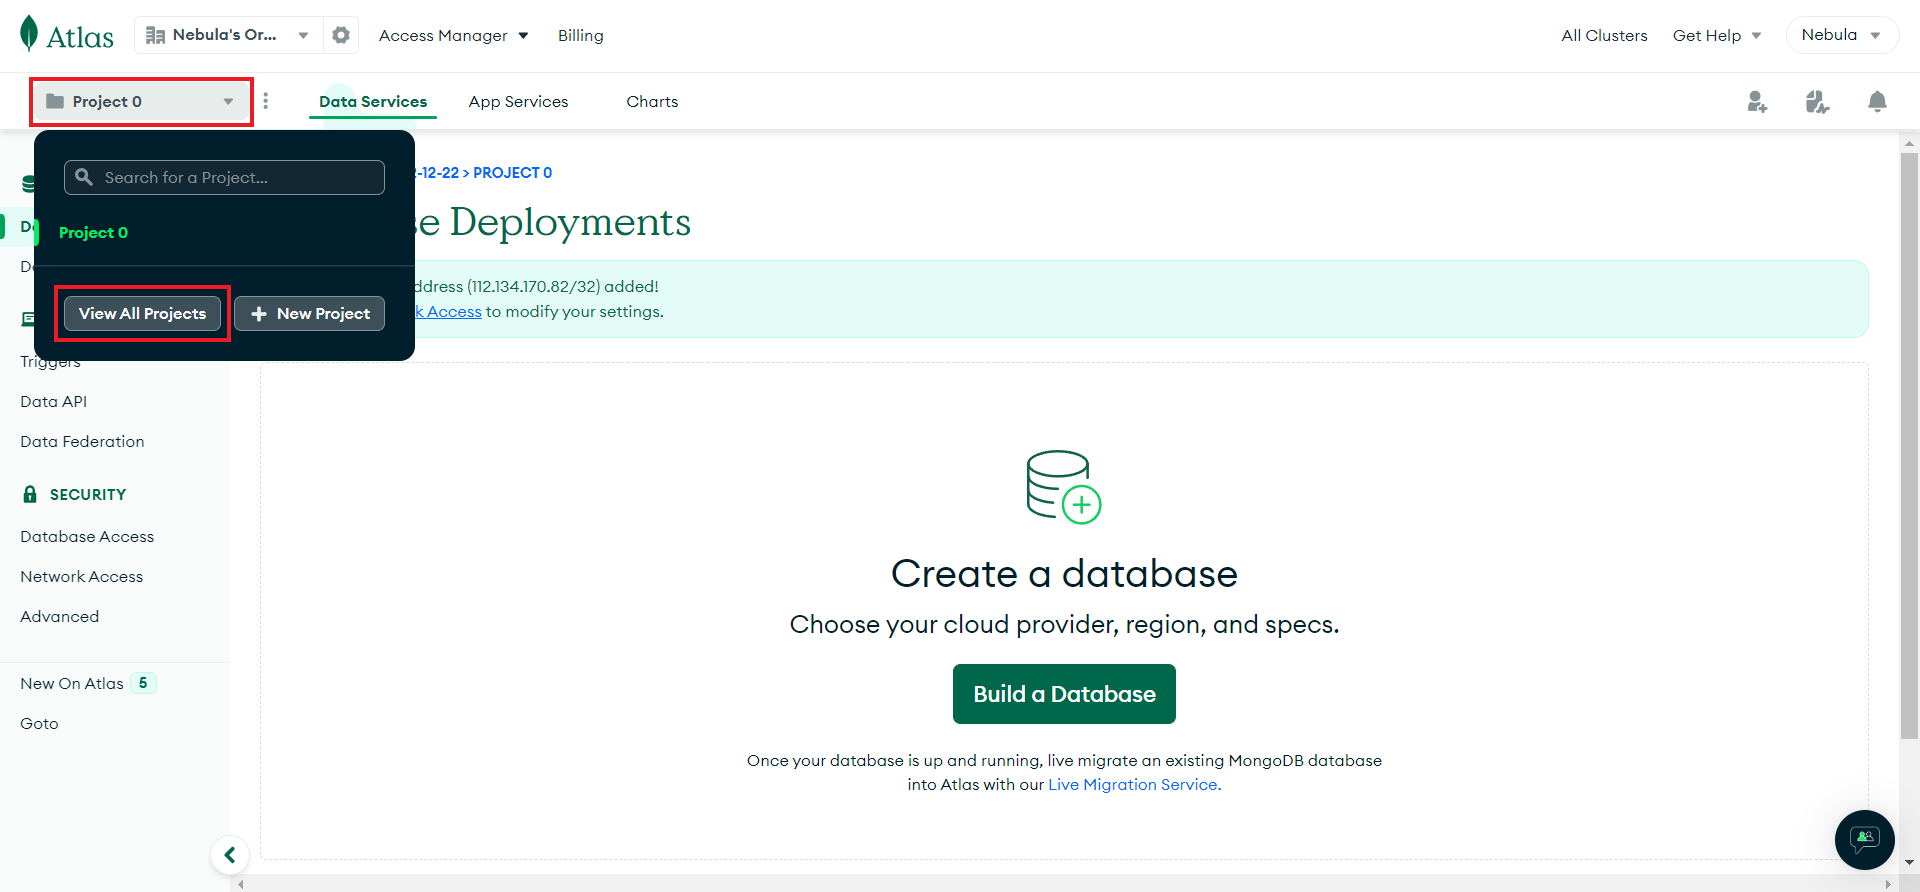This screenshot has height=892, width=1920.
Task: Open Data Federation in the sidebar
Action: (x=82, y=441)
